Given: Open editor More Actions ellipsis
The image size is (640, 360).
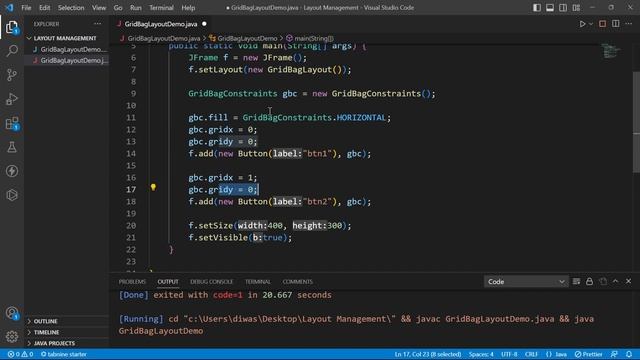Looking at the screenshot, I should [x=629, y=24].
